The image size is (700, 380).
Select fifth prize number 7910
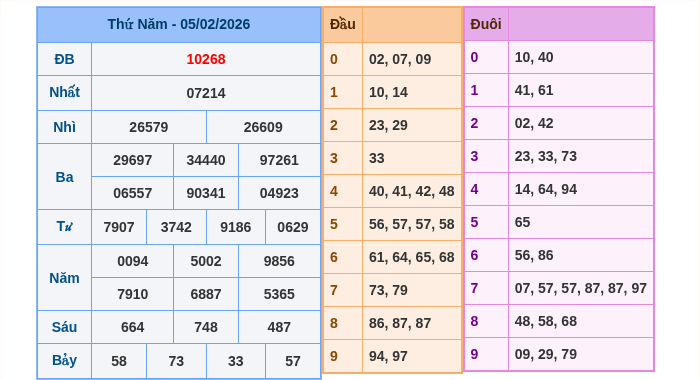pos(133,294)
